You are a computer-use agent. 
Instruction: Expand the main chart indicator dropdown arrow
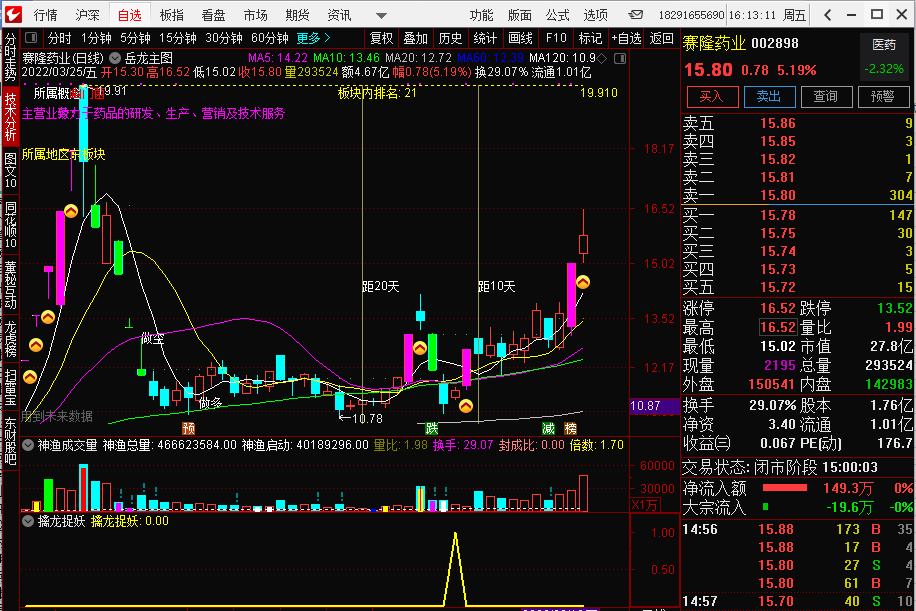(x=115, y=58)
